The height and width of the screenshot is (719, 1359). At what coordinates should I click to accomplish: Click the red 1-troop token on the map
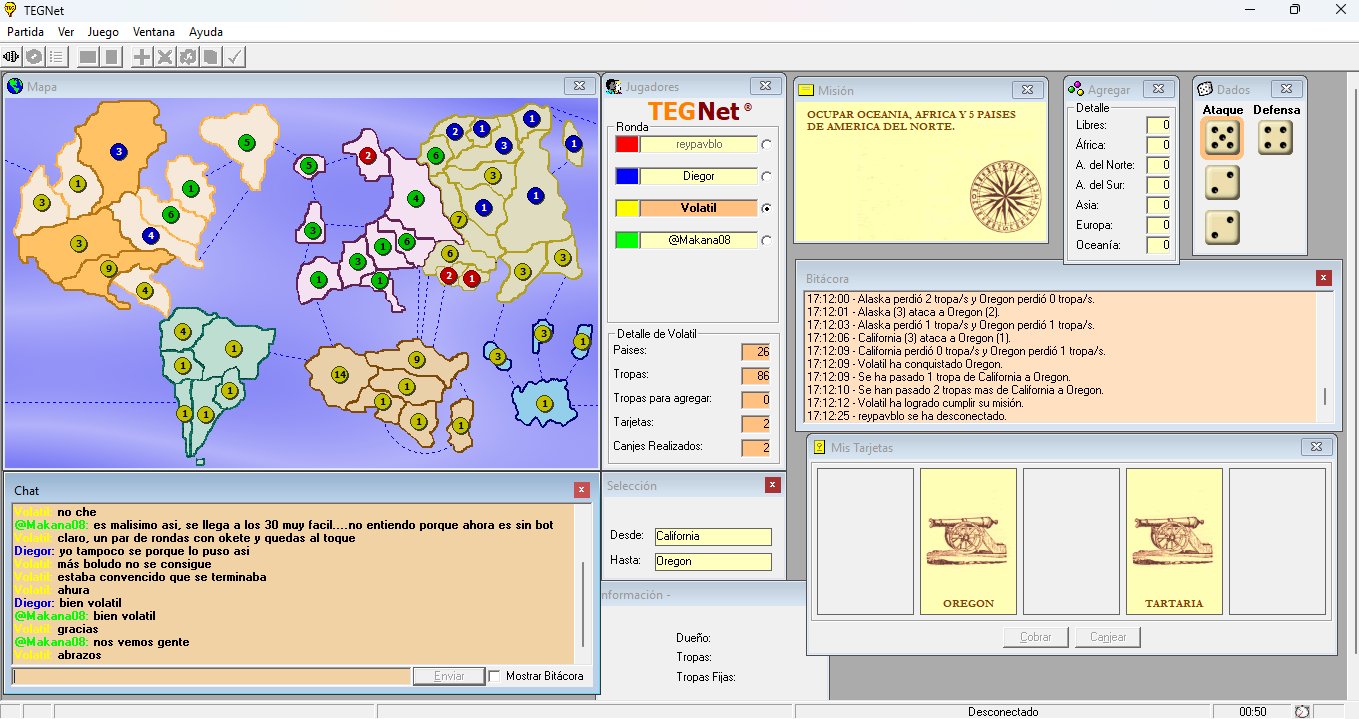point(471,278)
